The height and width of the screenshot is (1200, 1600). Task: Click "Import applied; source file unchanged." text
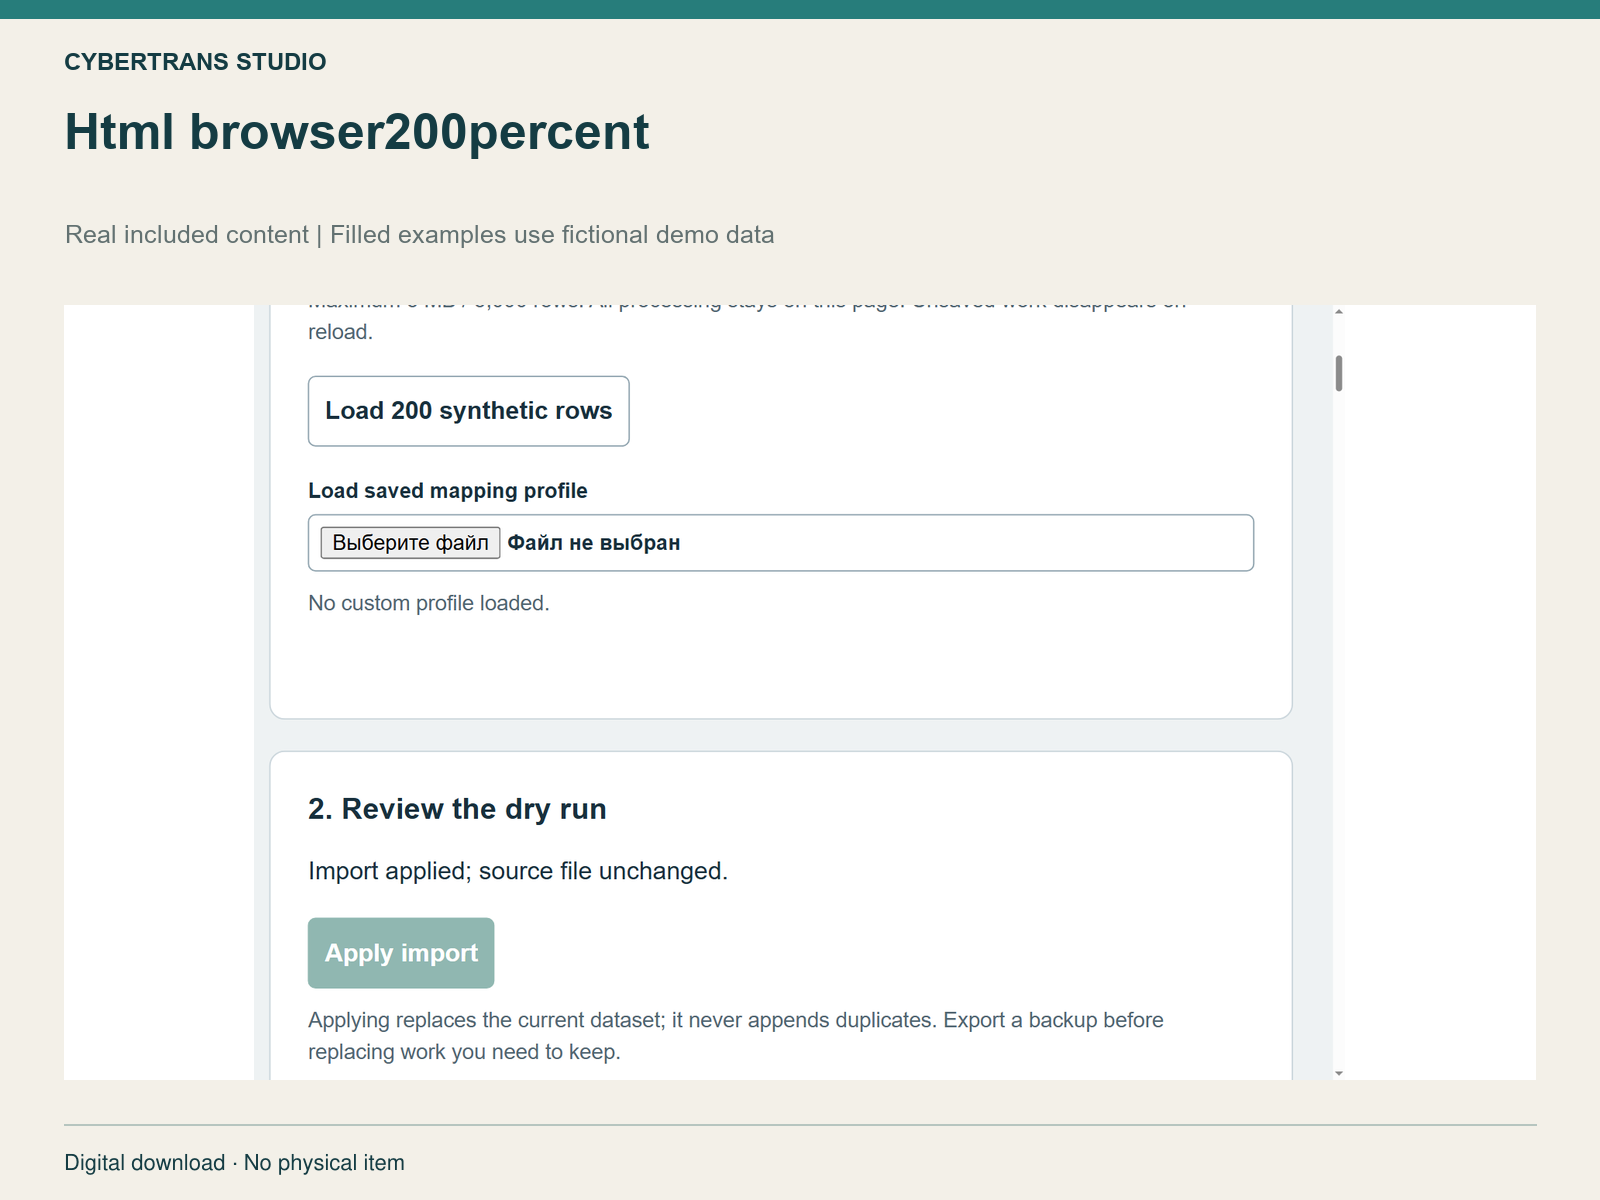(518, 871)
